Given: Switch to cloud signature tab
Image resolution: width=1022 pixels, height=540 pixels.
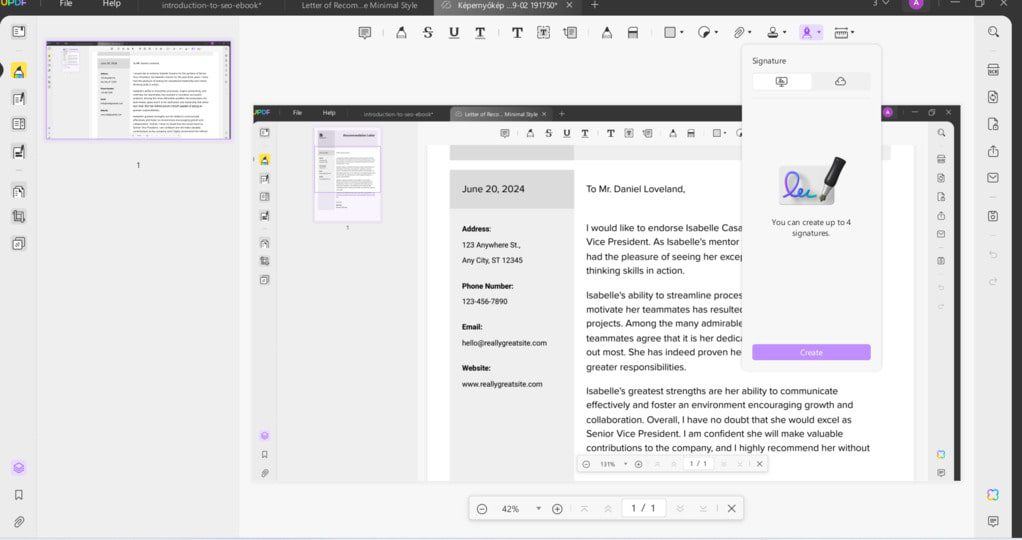Looking at the screenshot, I should click(840, 81).
